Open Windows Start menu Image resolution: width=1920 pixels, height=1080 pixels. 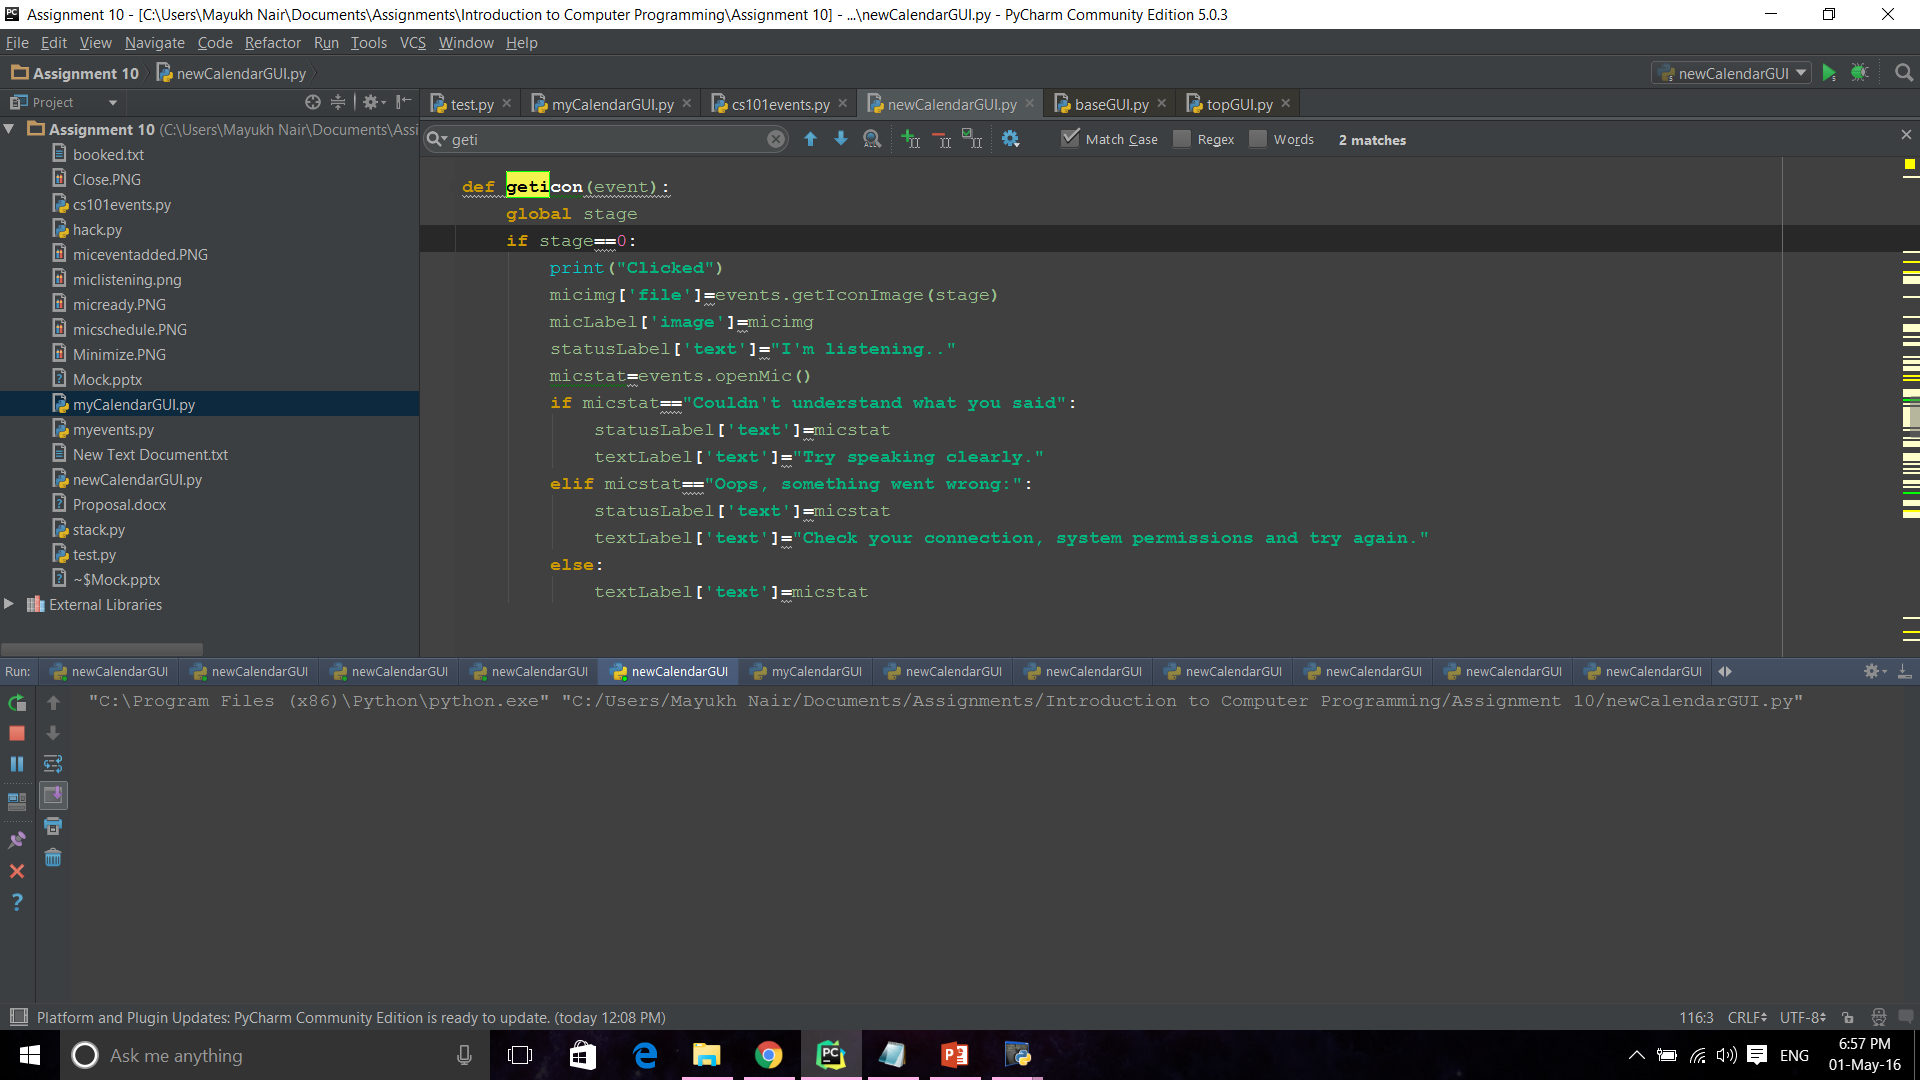pos(30,1055)
